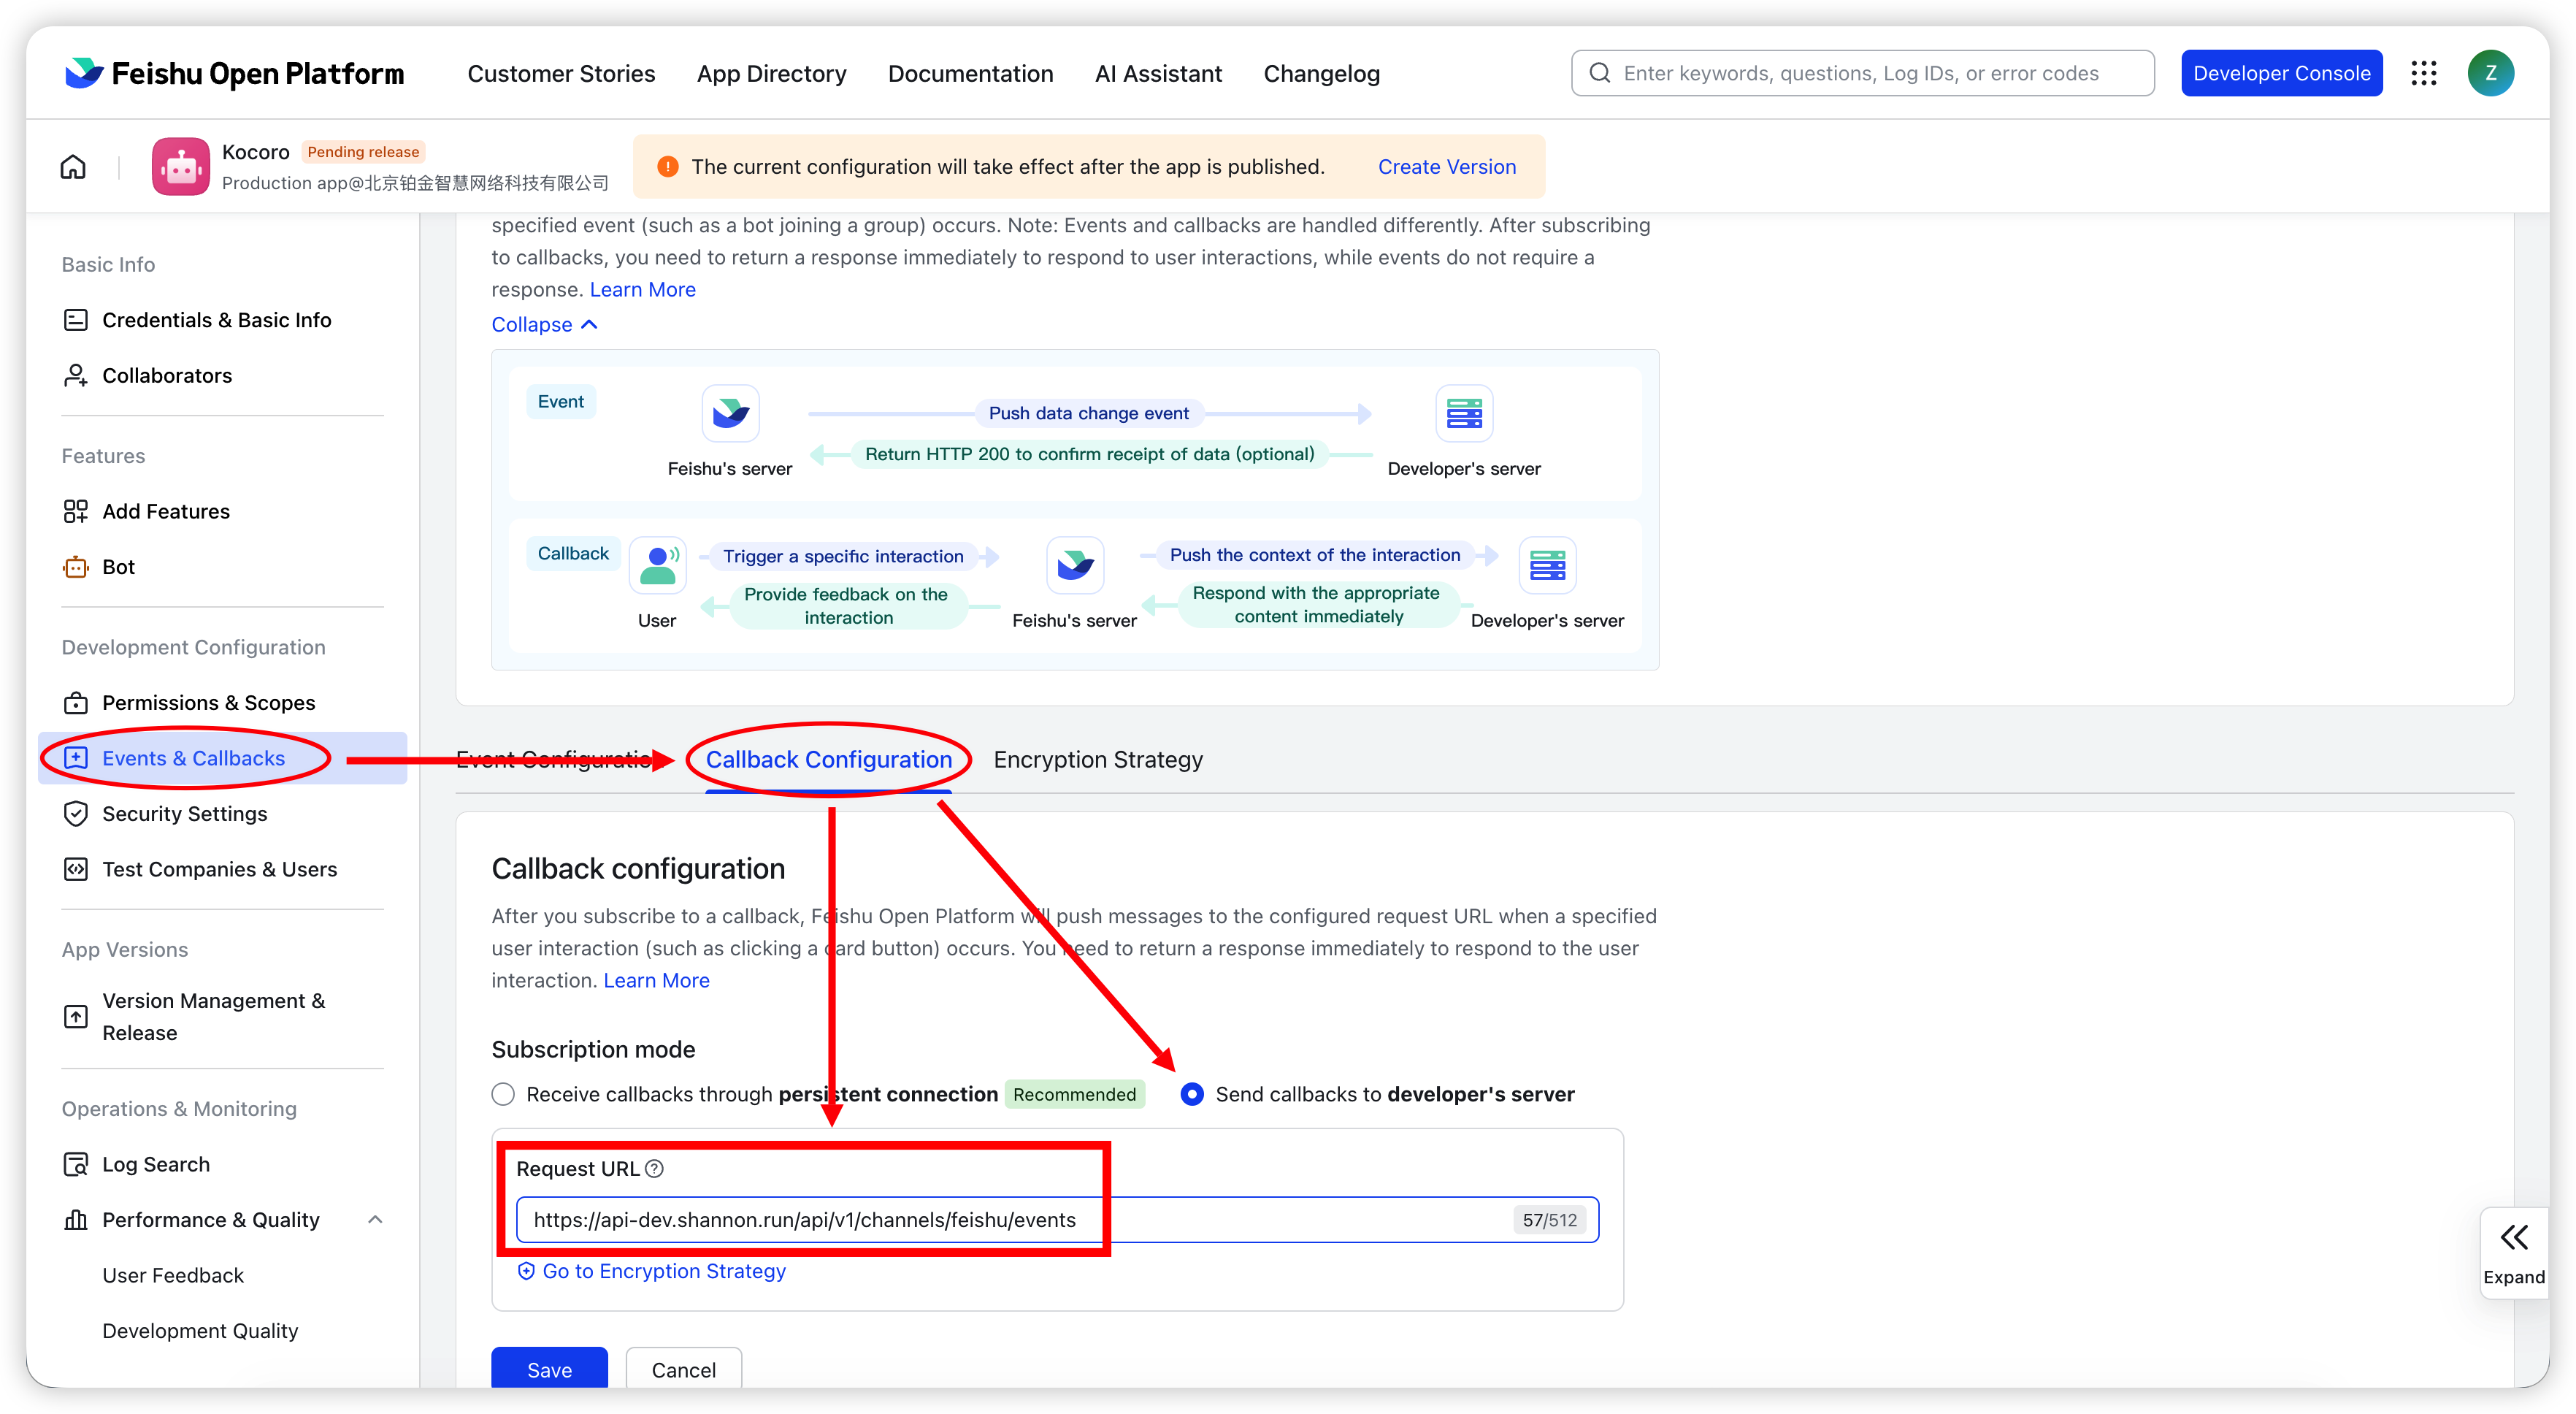Click Learn More in the top description text

click(643, 289)
